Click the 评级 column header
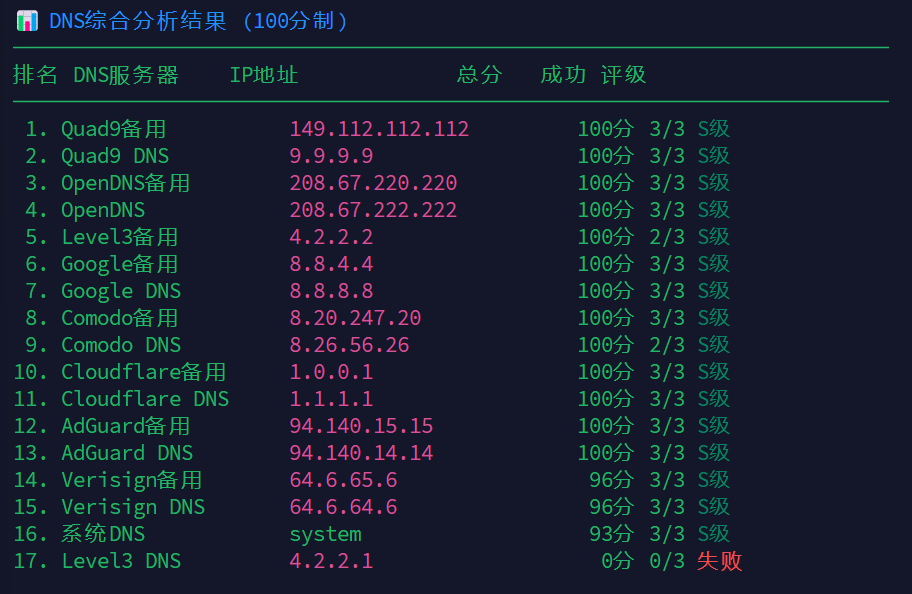Screen dimensions: 912x594 click(x=623, y=74)
